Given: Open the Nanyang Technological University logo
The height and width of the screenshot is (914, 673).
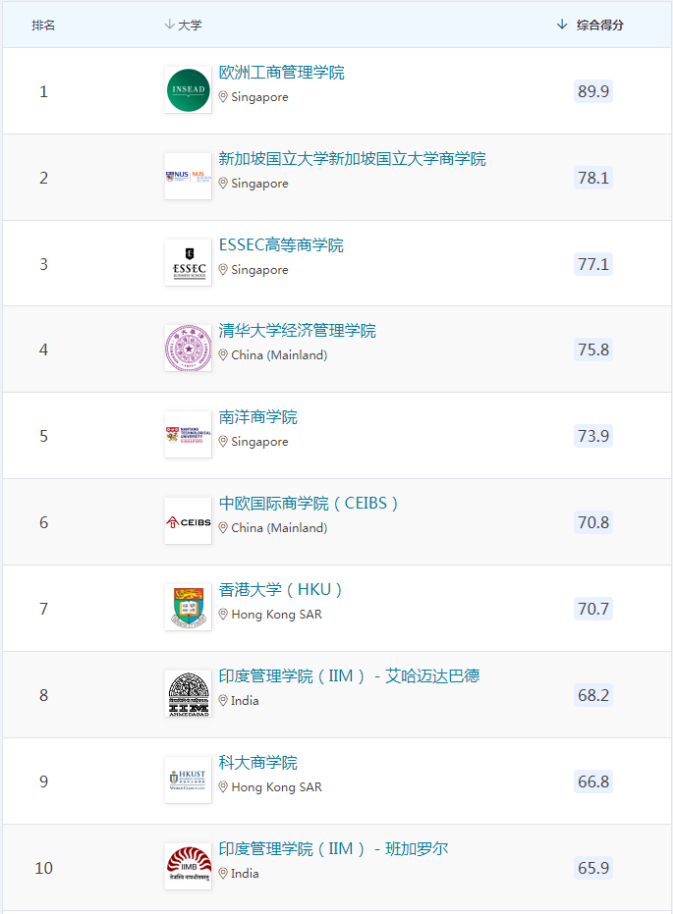Looking at the screenshot, I should pos(188,435).
